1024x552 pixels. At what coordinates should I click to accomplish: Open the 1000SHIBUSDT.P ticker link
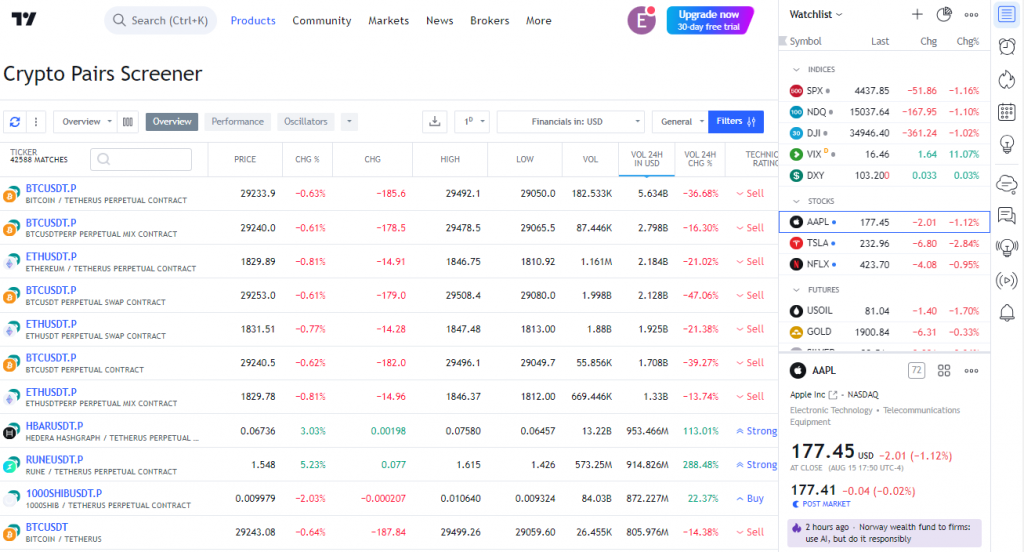tap(64, 493)
